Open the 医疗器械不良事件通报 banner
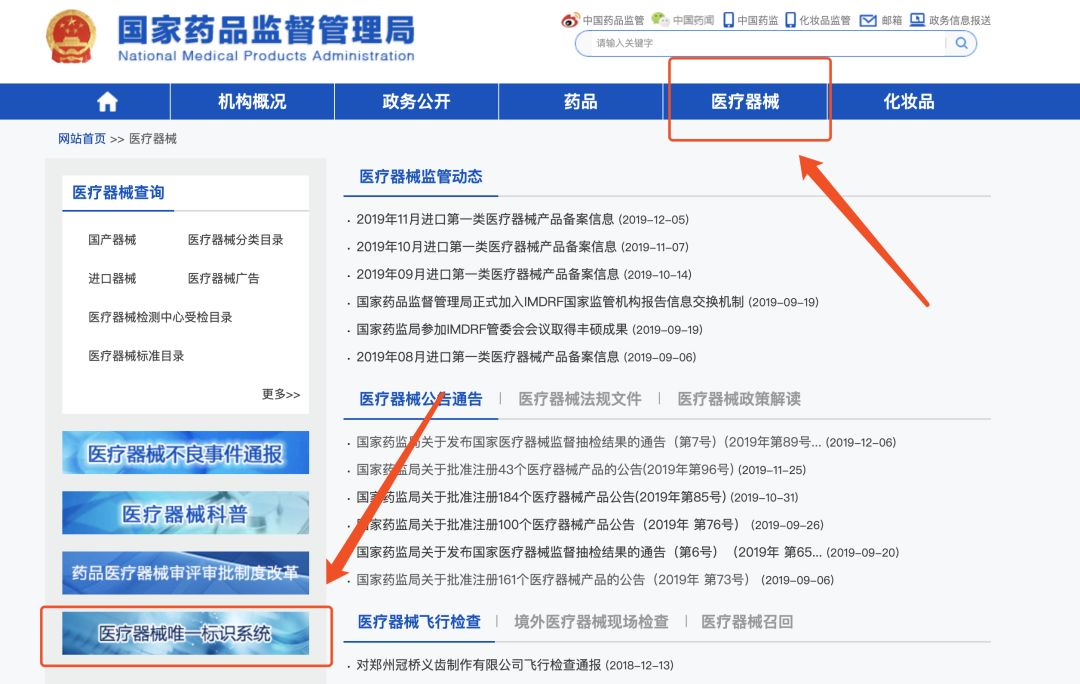 [185, 454]
